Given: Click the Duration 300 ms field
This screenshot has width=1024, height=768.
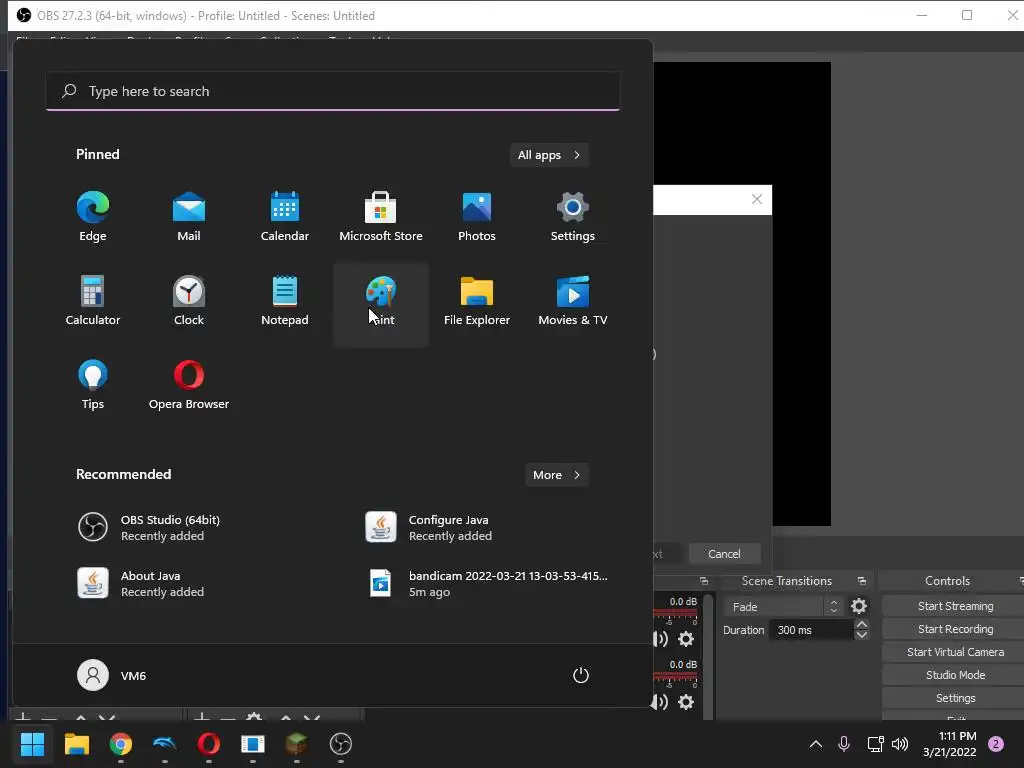Looking at the screenshot, I should coord(811,630).
